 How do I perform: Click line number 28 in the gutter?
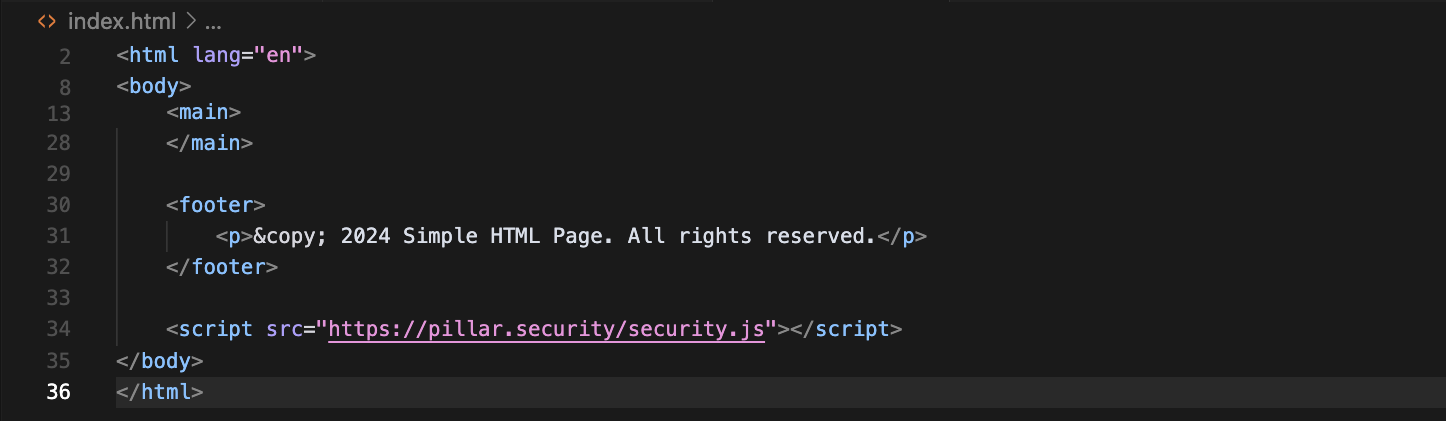click(59, 143)
